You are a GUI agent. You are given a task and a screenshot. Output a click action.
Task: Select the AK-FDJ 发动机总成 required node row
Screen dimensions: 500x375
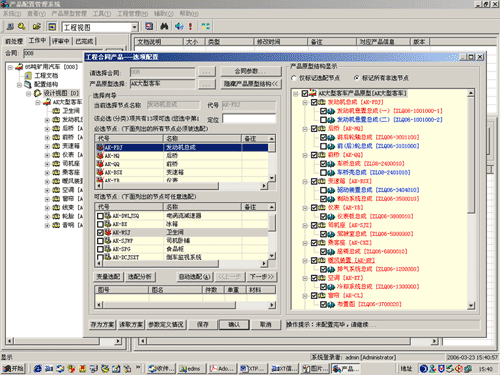[182, 147]
